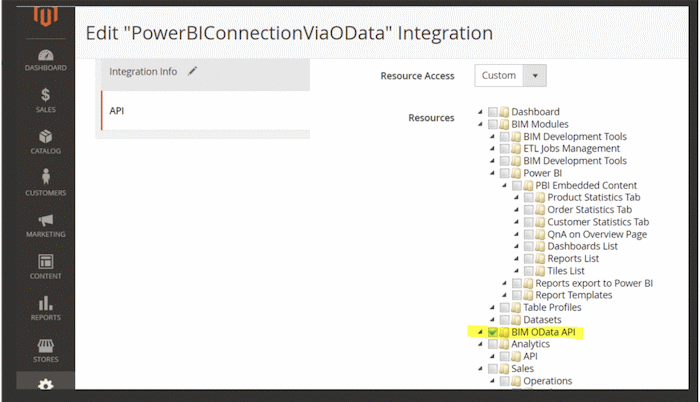Collapse the Sales tree node in resources

tap(480, 368)
